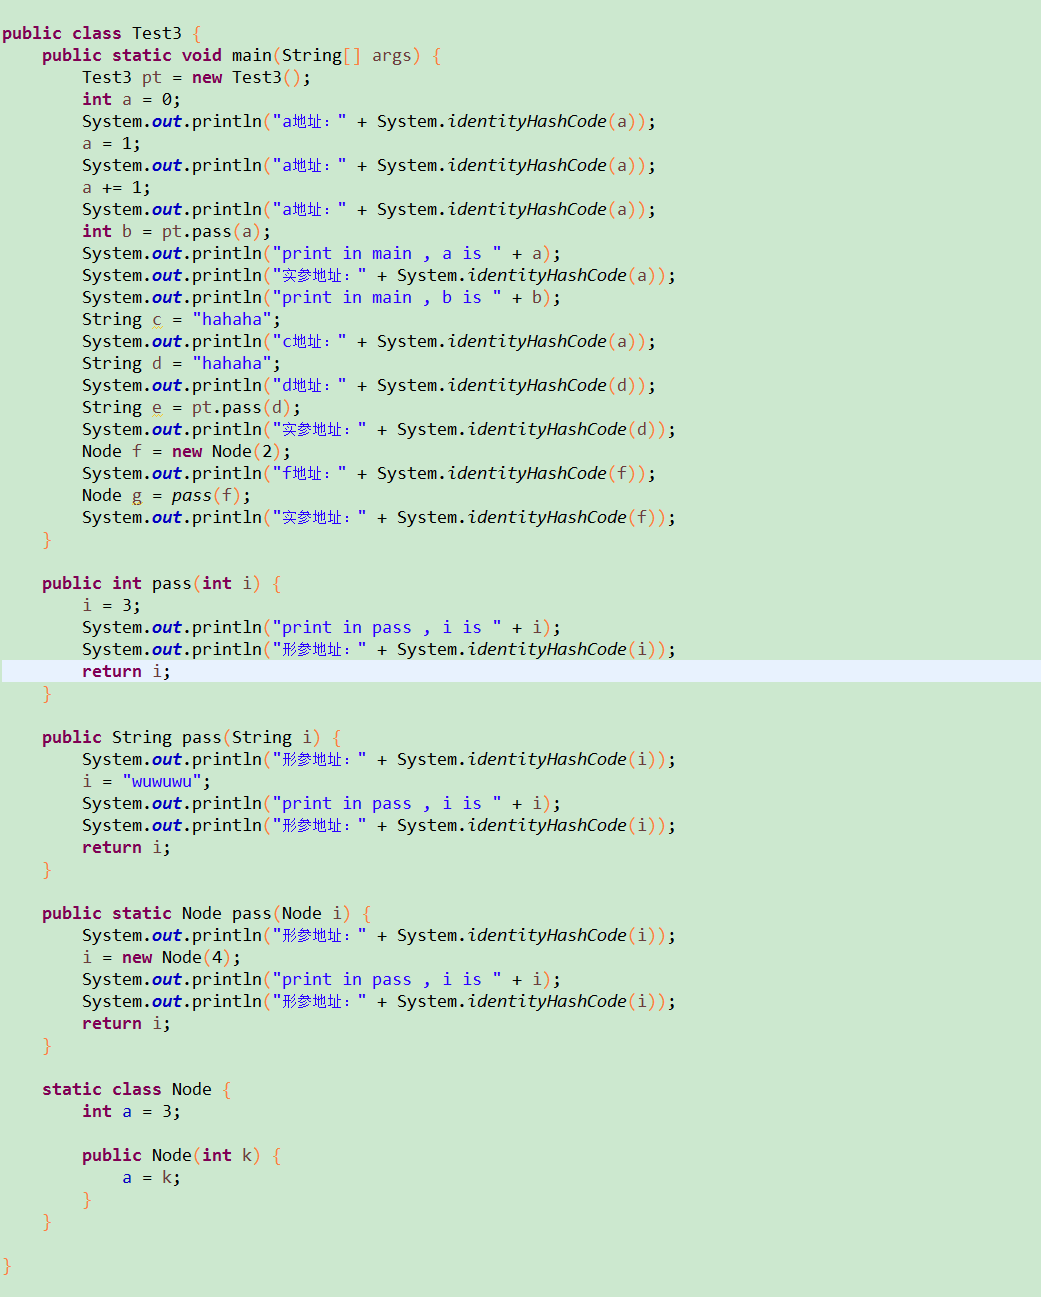The image size is (1041, 1297).
Task: Click the "print in main , b is" println line
Action: 321,297
